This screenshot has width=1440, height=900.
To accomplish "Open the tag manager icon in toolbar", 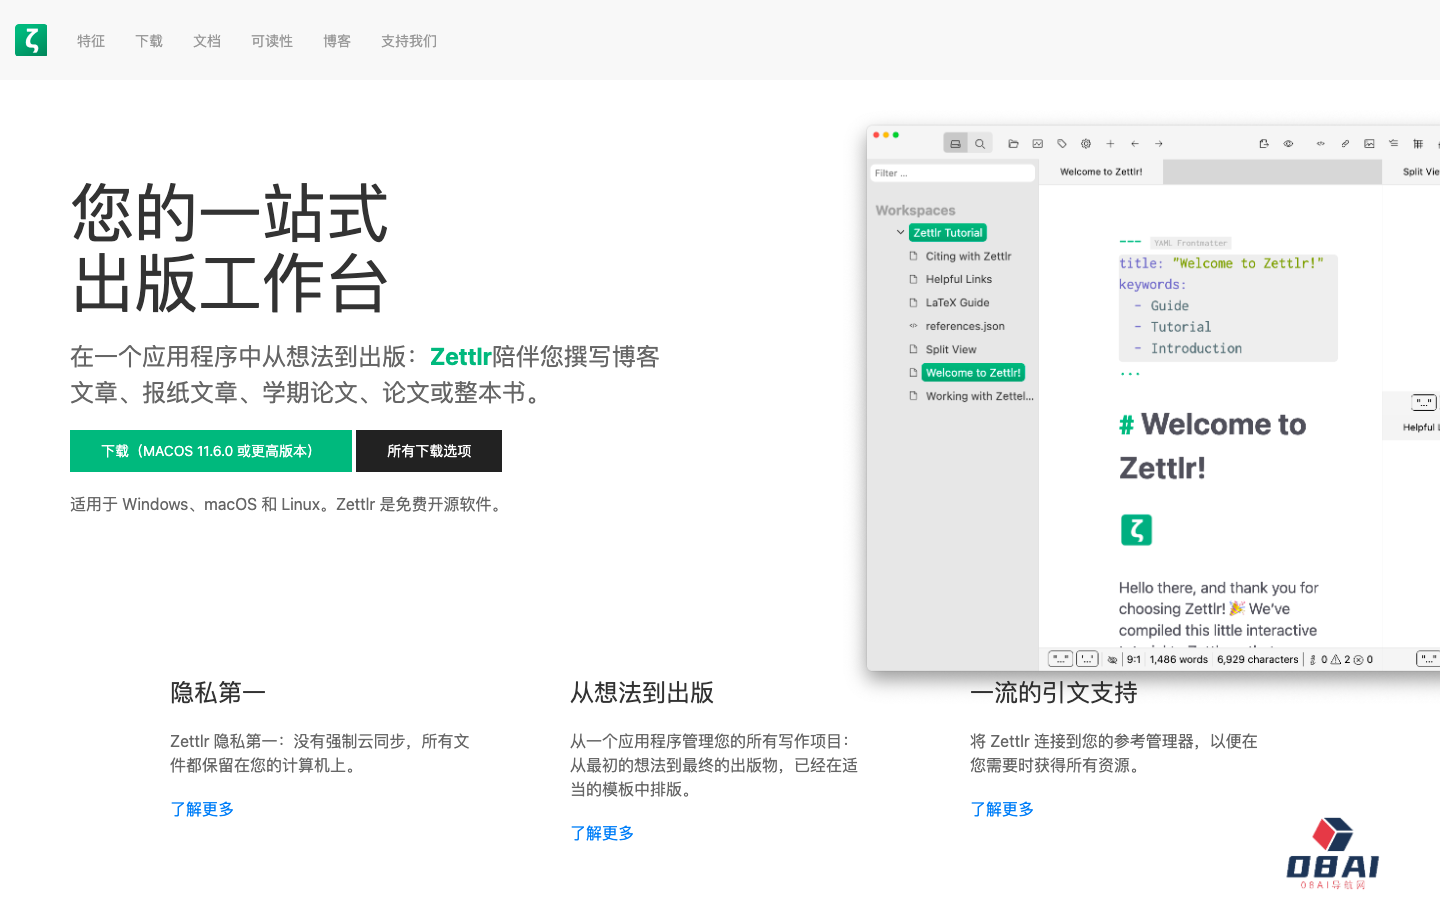I will [1062, 143].
